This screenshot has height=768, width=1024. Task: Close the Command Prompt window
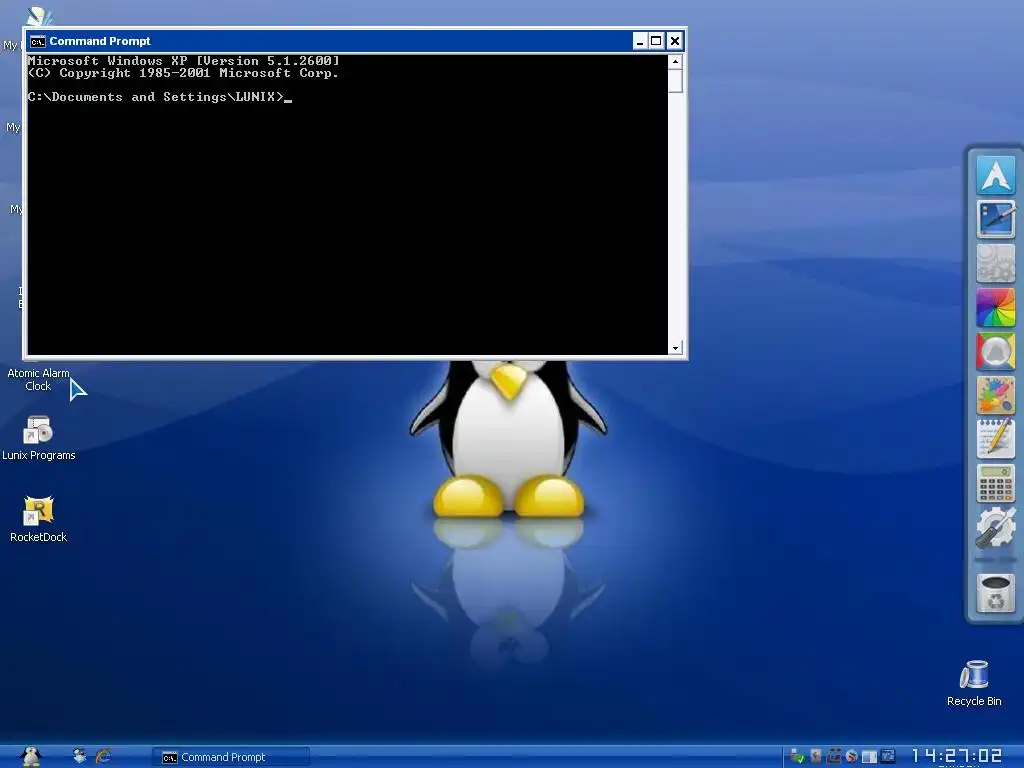point(675,41)
